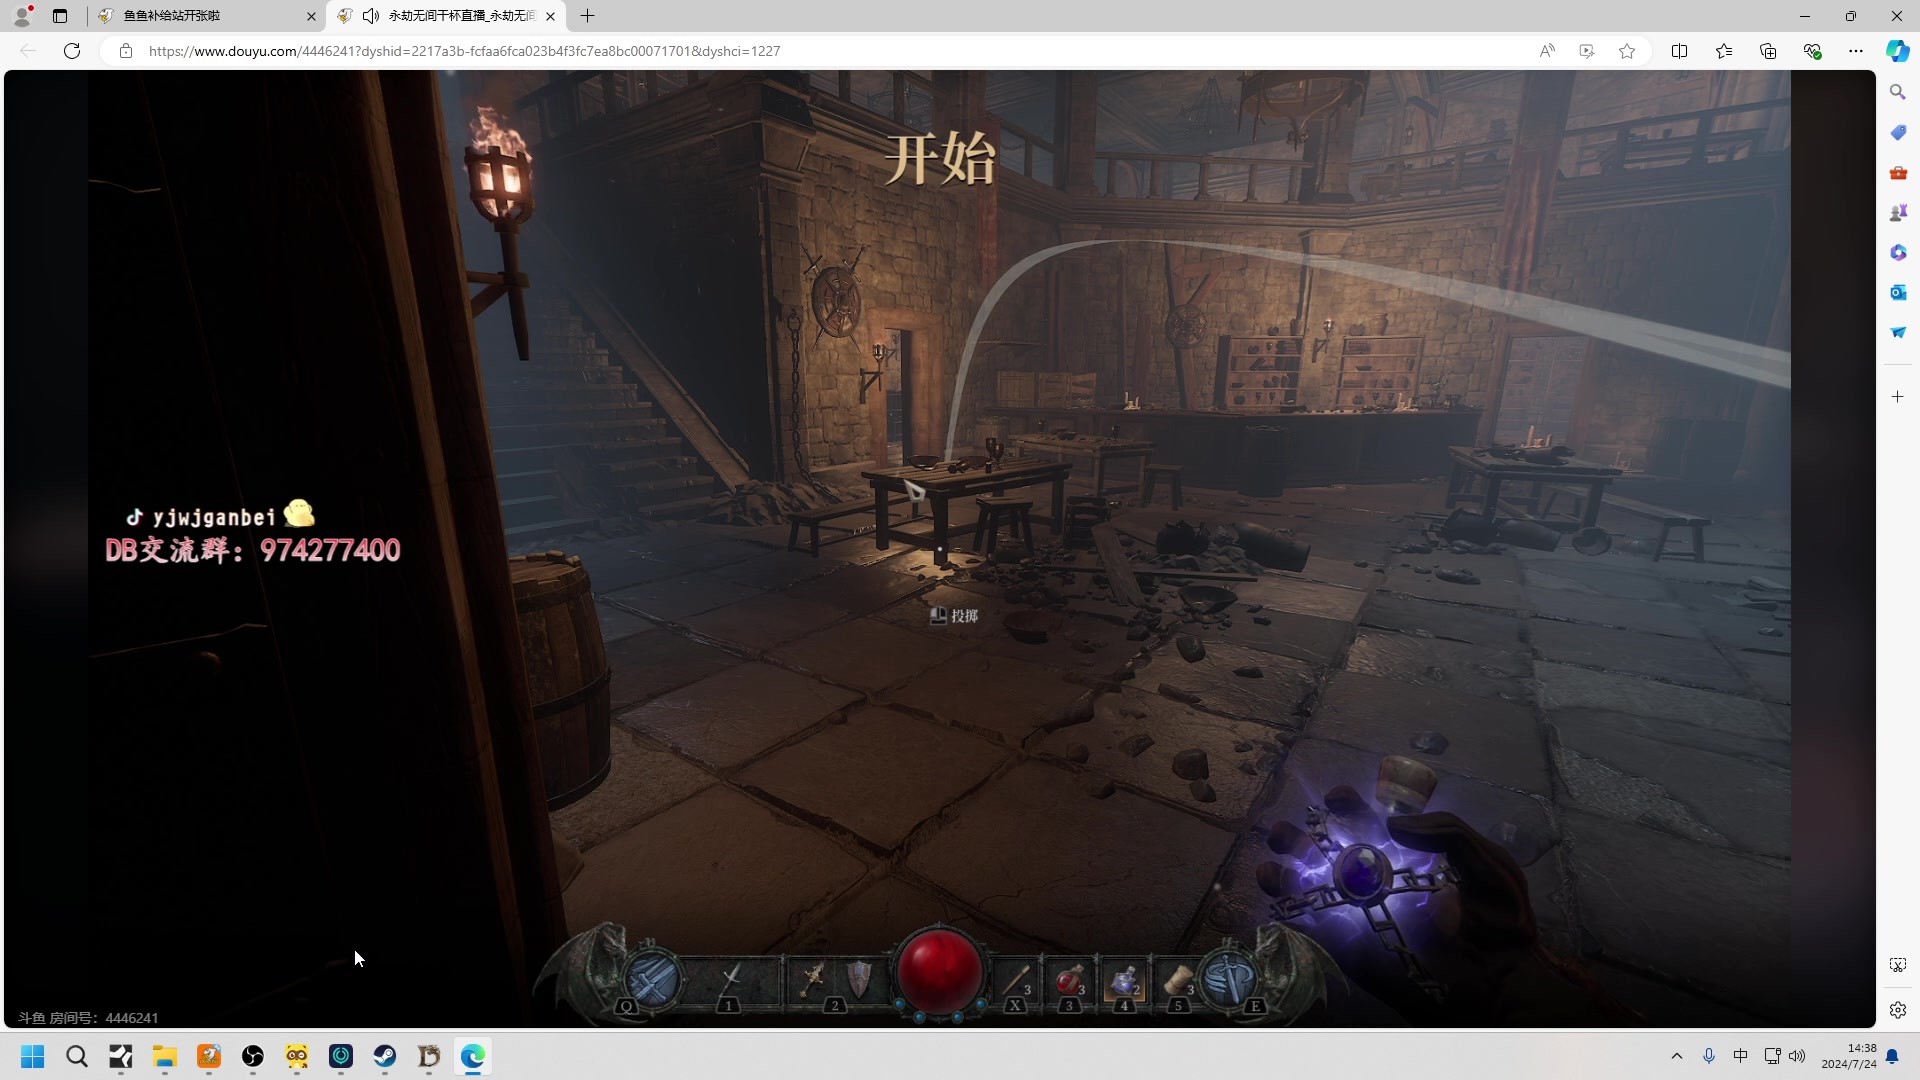This screenshot has width=1920, height=1080.
Task: Close the 永劫无间干杯直播 tab
Action: coord(550,16)
